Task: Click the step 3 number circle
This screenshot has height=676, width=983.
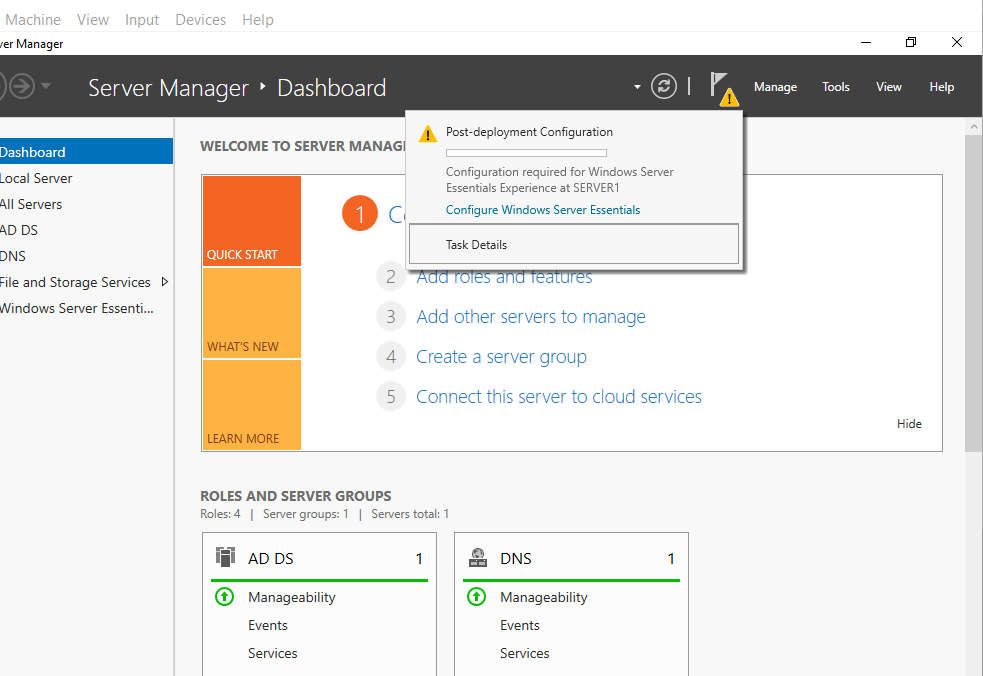Action: [391, 317]
